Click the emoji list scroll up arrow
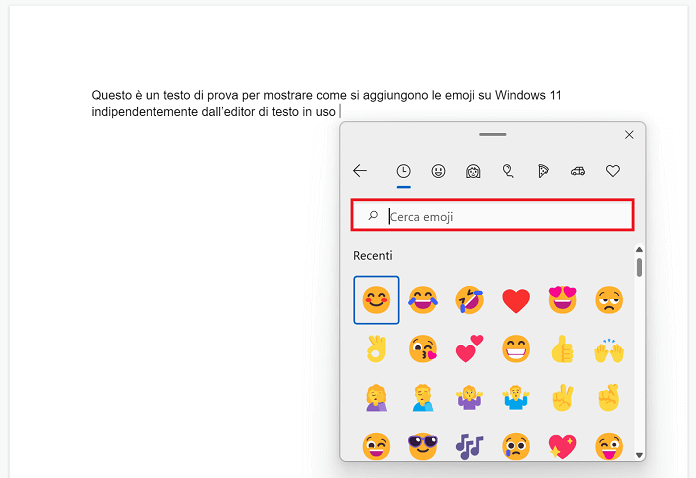 [639, 249]
